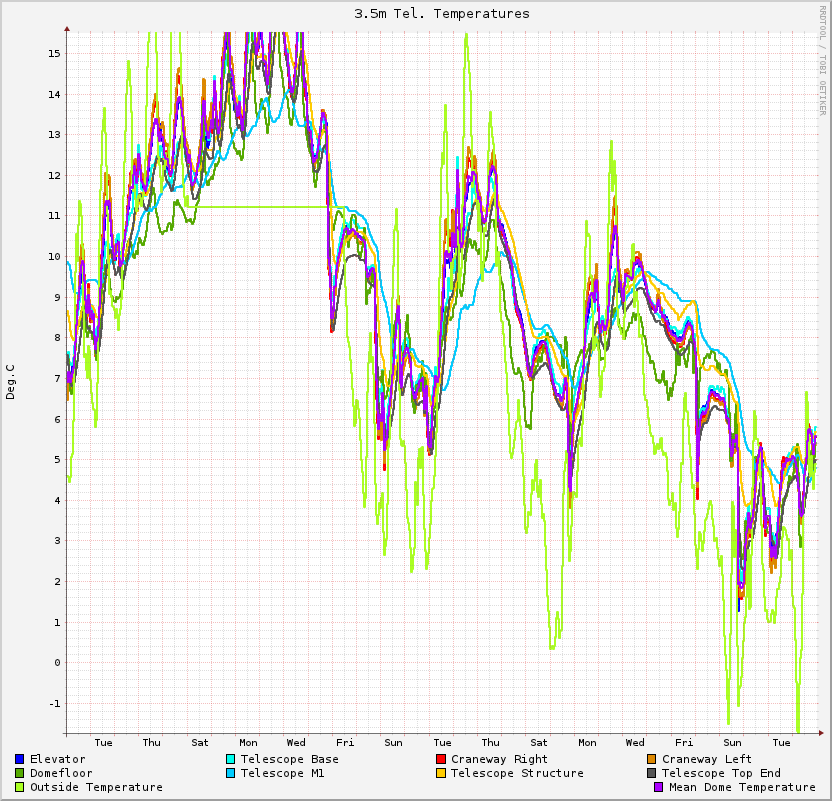This screenshot has height=801, width=832.
Task: Select the 'Mean Dome Temperature' legend text
Action: coord(742,787)
